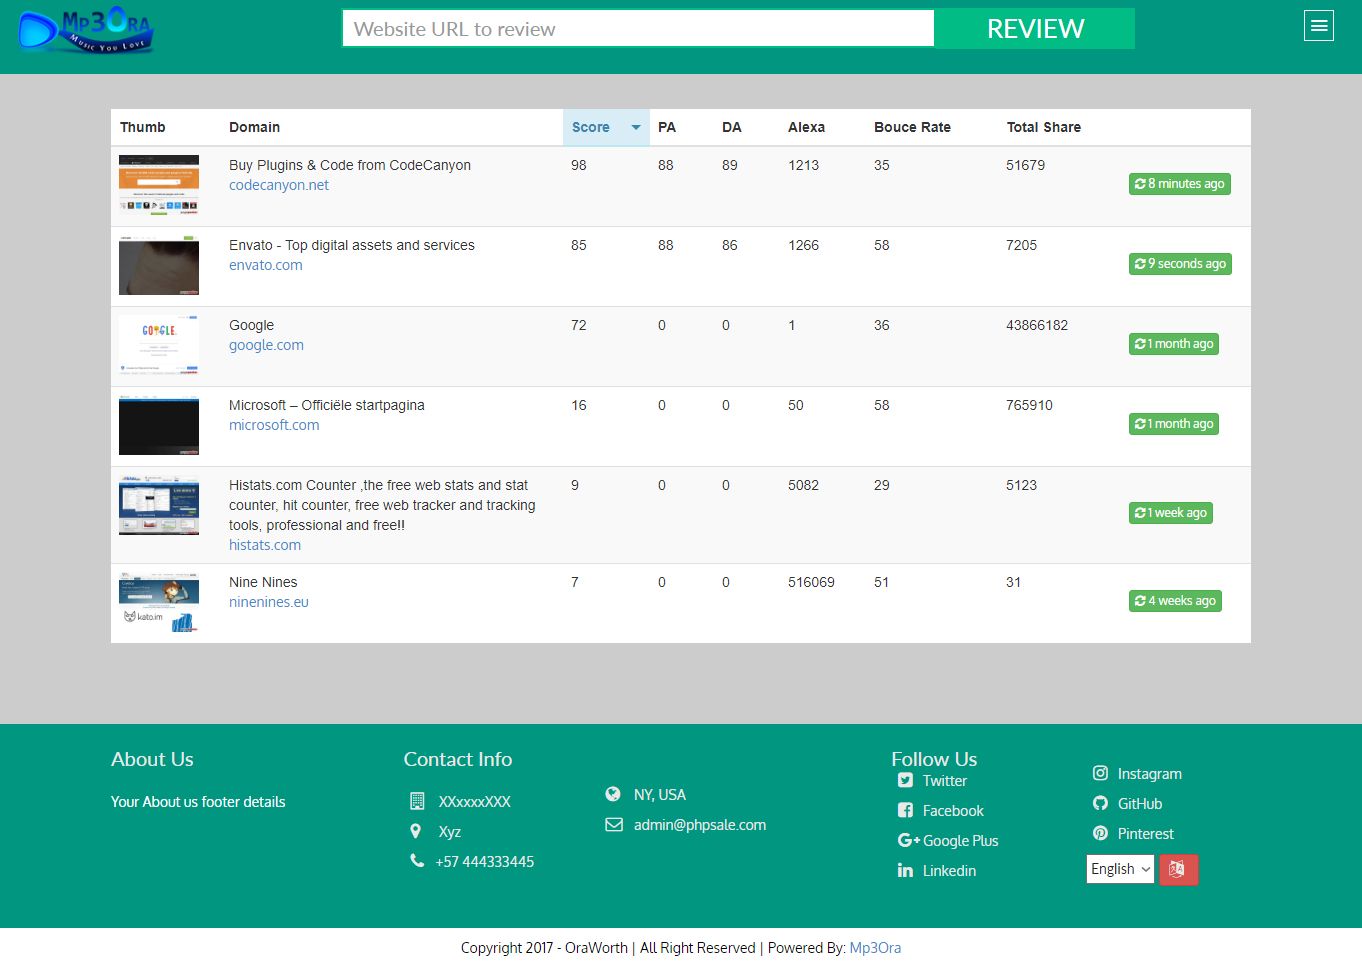Open the codecanyon.net thumbnail

pyautogui.click(x=159, y=185)
